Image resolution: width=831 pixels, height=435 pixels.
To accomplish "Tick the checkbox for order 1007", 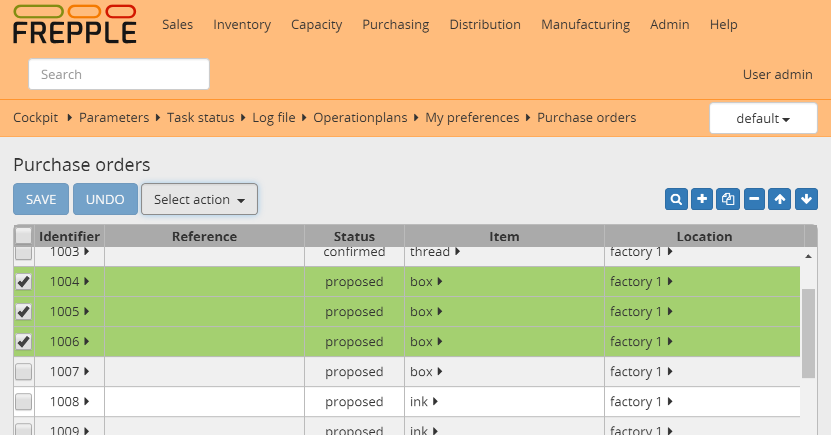I will click(x=23, y=372).
